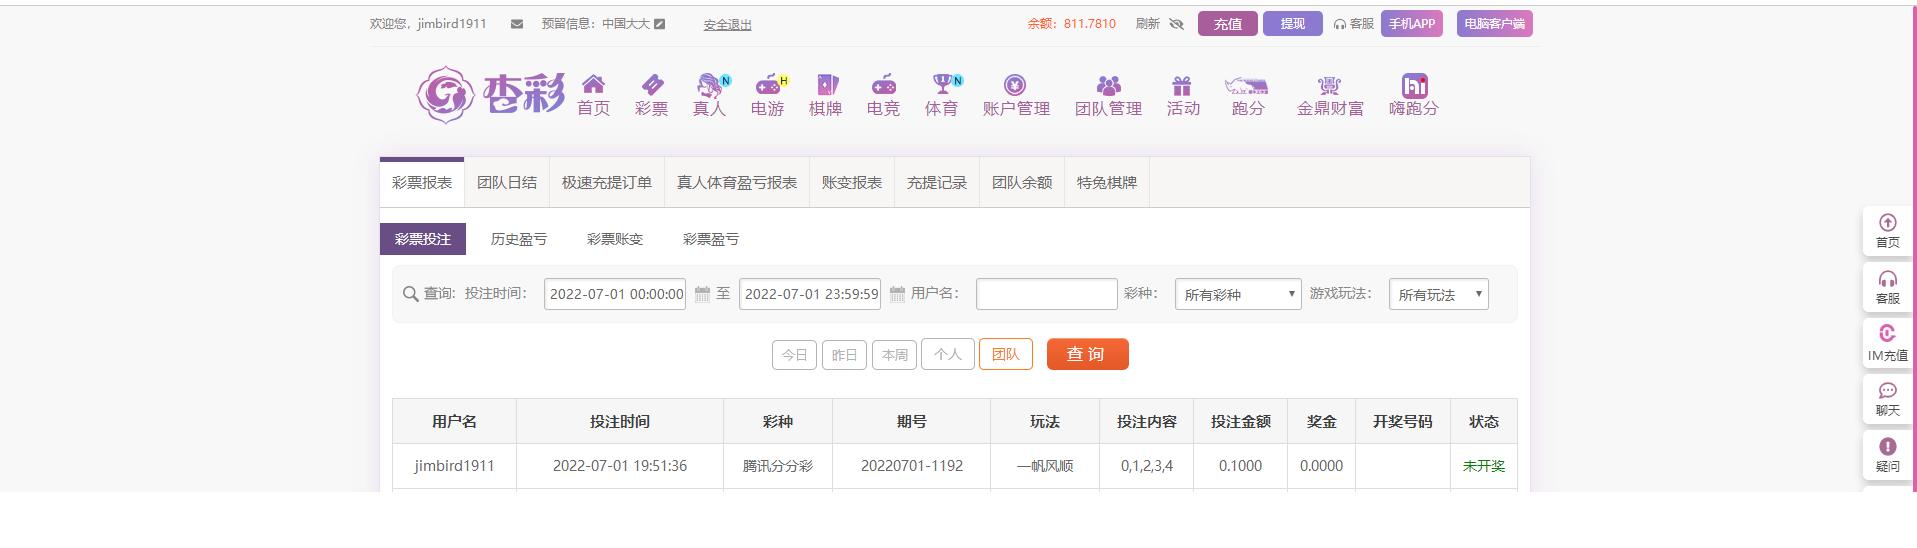Click the start time field 2022-07-01 00:00:00
Screen dimensions: 1917x548
click(615, 294)
